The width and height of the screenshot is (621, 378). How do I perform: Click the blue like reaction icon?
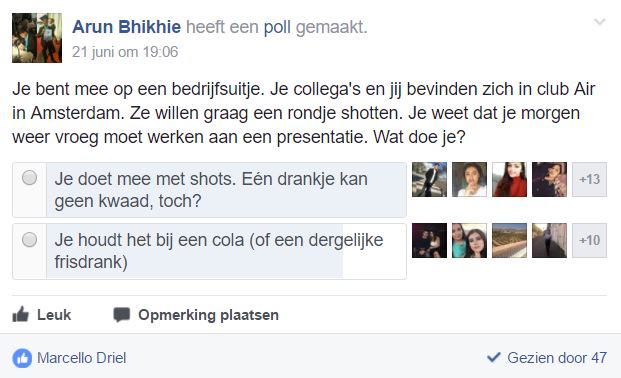[x=22, y=358]
